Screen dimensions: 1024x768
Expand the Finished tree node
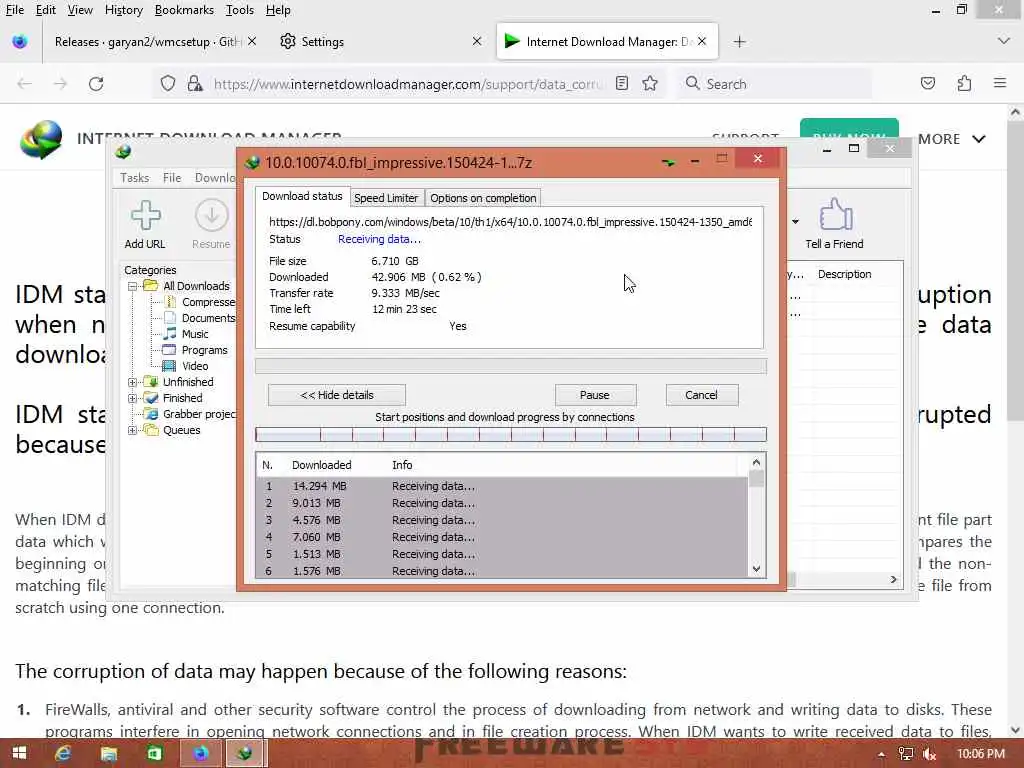[x=133, y=398]
